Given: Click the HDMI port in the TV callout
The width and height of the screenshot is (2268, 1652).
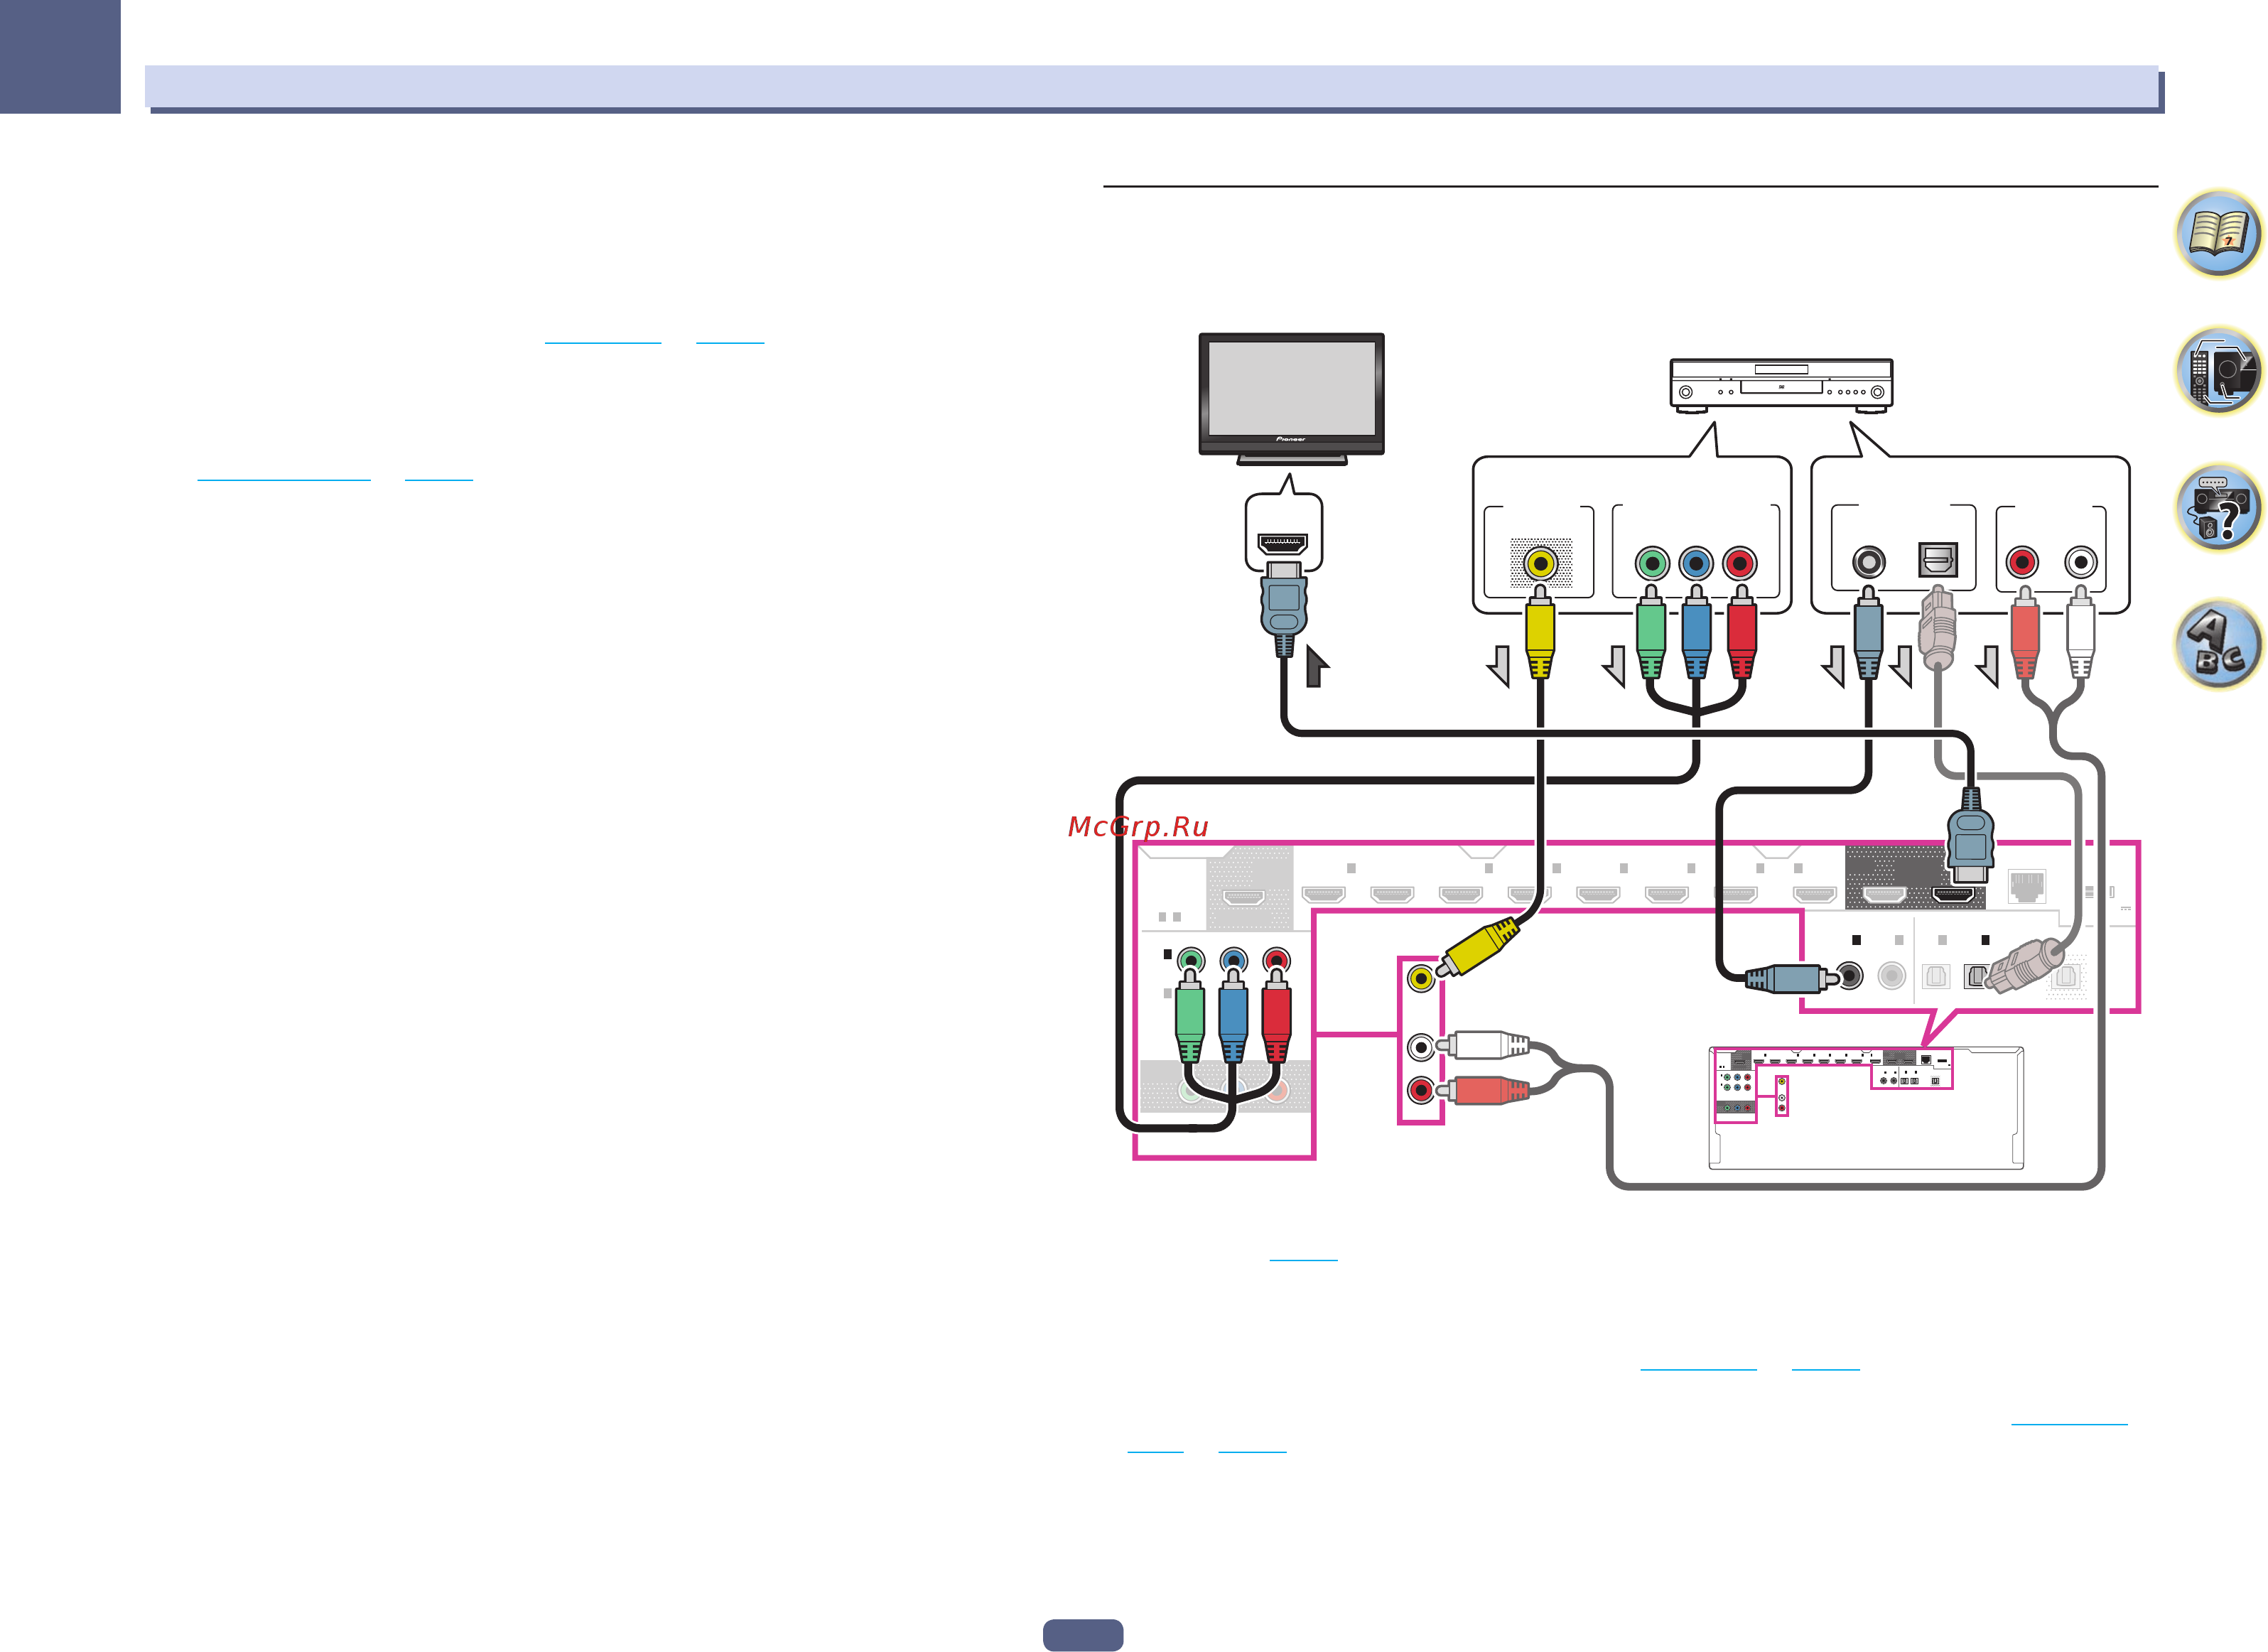Looking at the screenshot, I should coord(1283,544).
